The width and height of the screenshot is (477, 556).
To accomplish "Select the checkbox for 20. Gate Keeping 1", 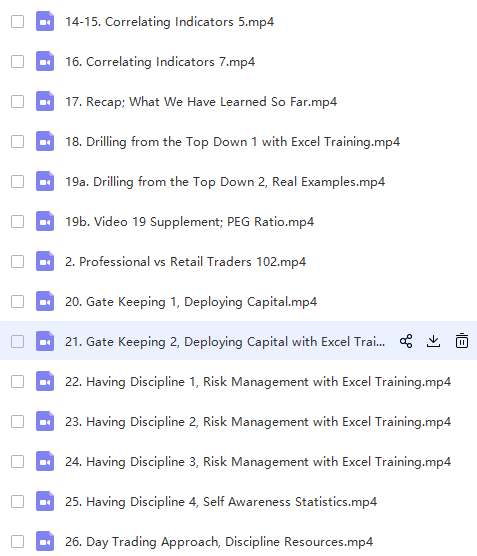I will [17, 302].
